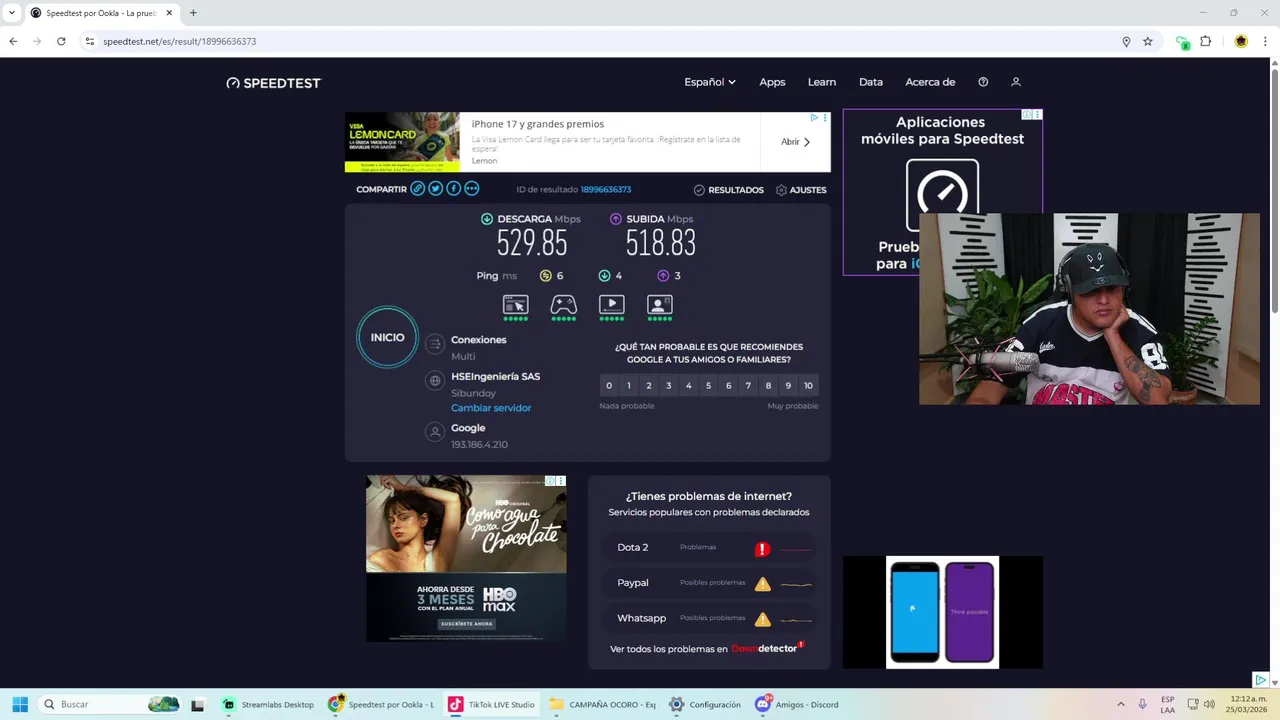This screenshot has width=1280, height=720.
Task: Open the user account icon in header
Action: (x=1015, y=82)
